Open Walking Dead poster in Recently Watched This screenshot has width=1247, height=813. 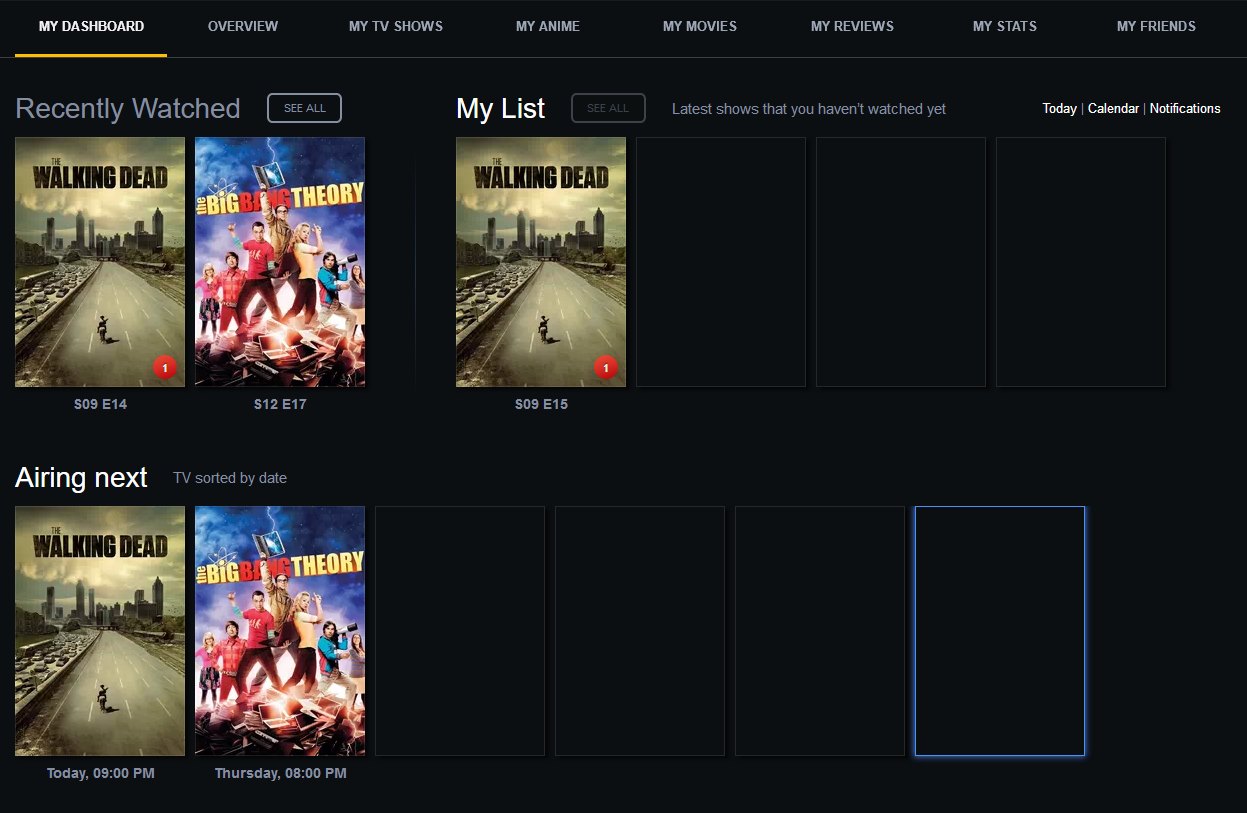(100, 262)
